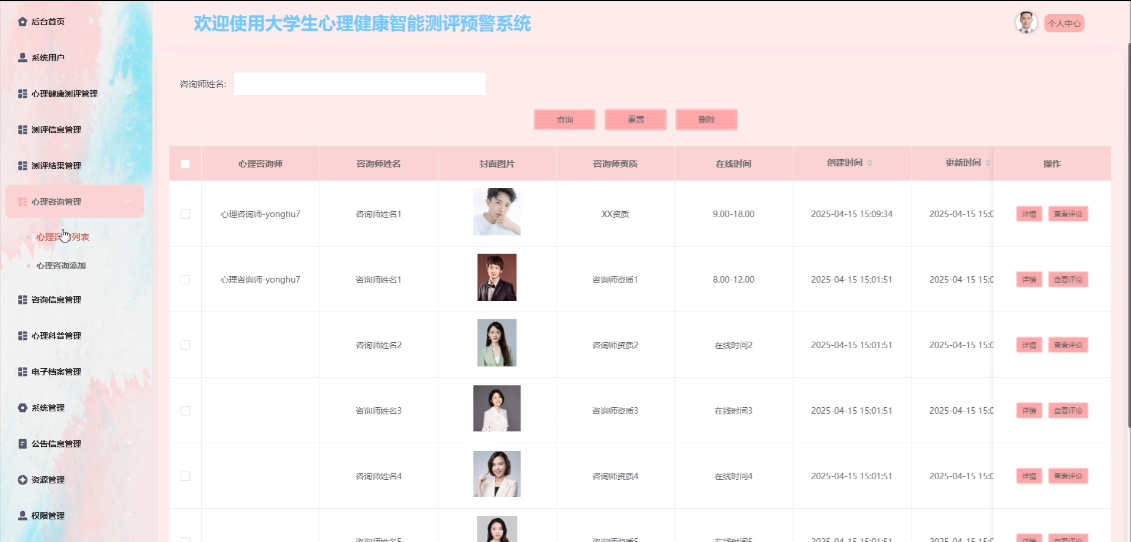
Task: Click the plus-circle icon beside 资源管理
Action: (22, 480)
